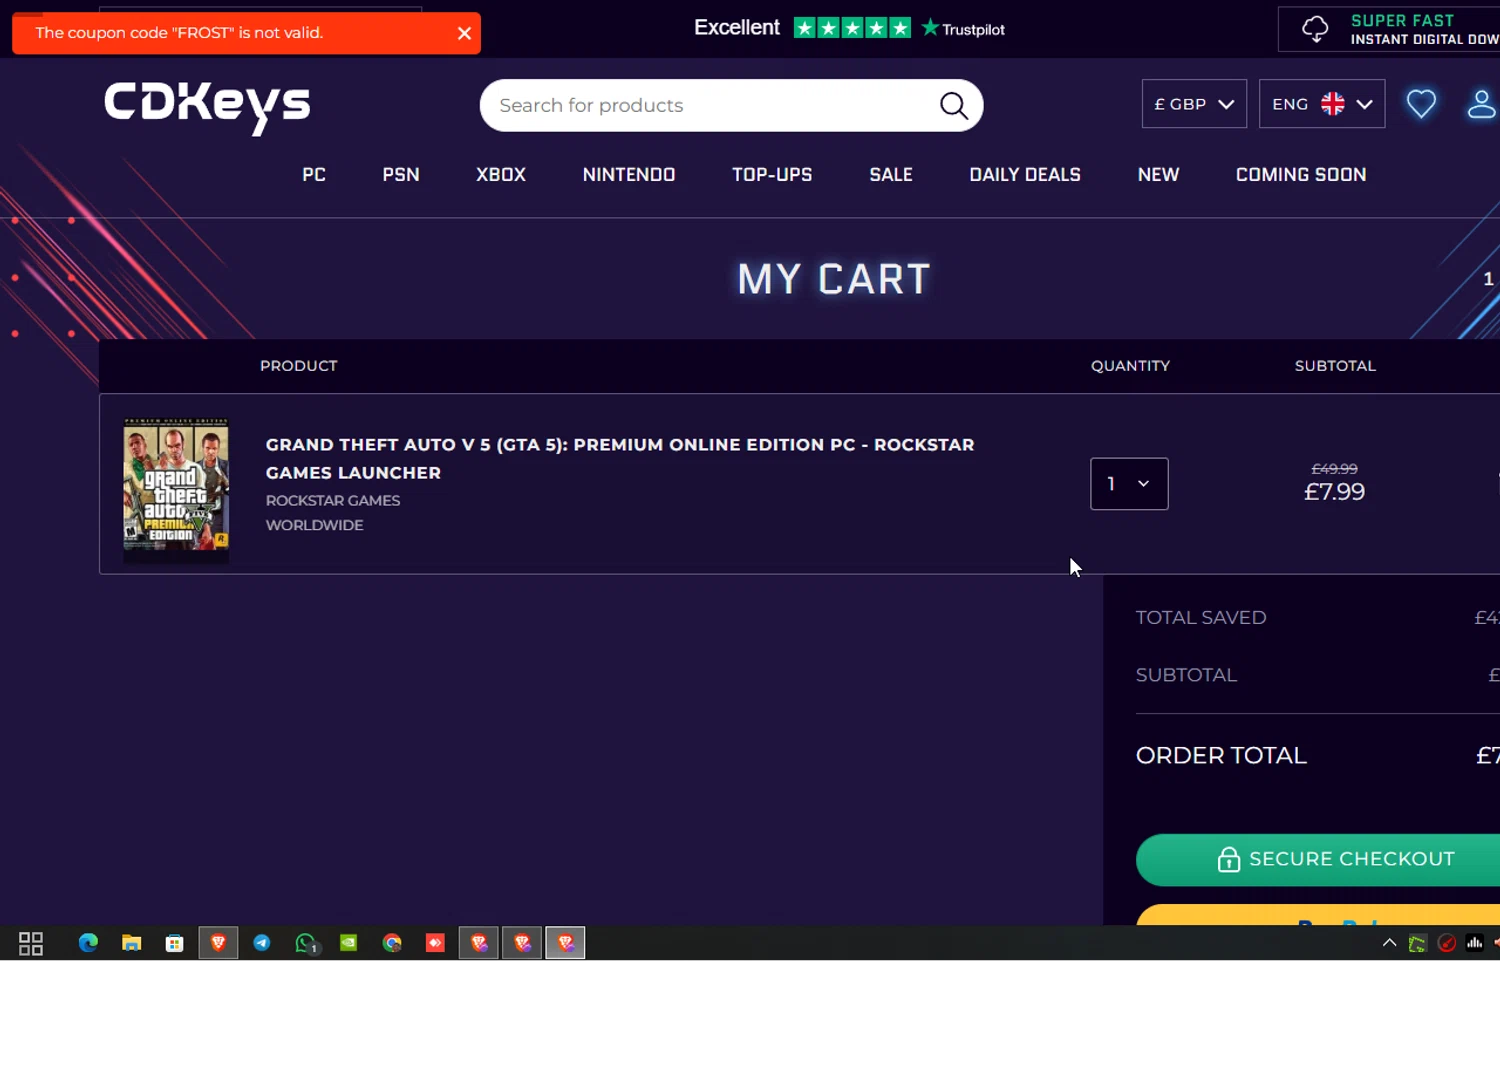This screenshot has width=1500, height=1073.
Task: Open the NEW products page
Action: pyautogui.click(x=1158, y=174)
